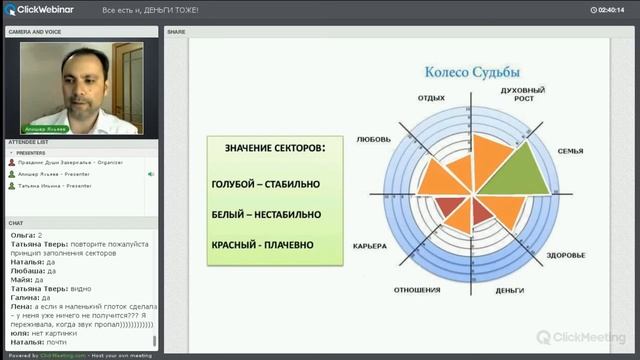Click the 'ДУХОВНЫЙ РОСТ' wheel label
The width and height of the screenshot is (640, 360).
tap(523, 94)
